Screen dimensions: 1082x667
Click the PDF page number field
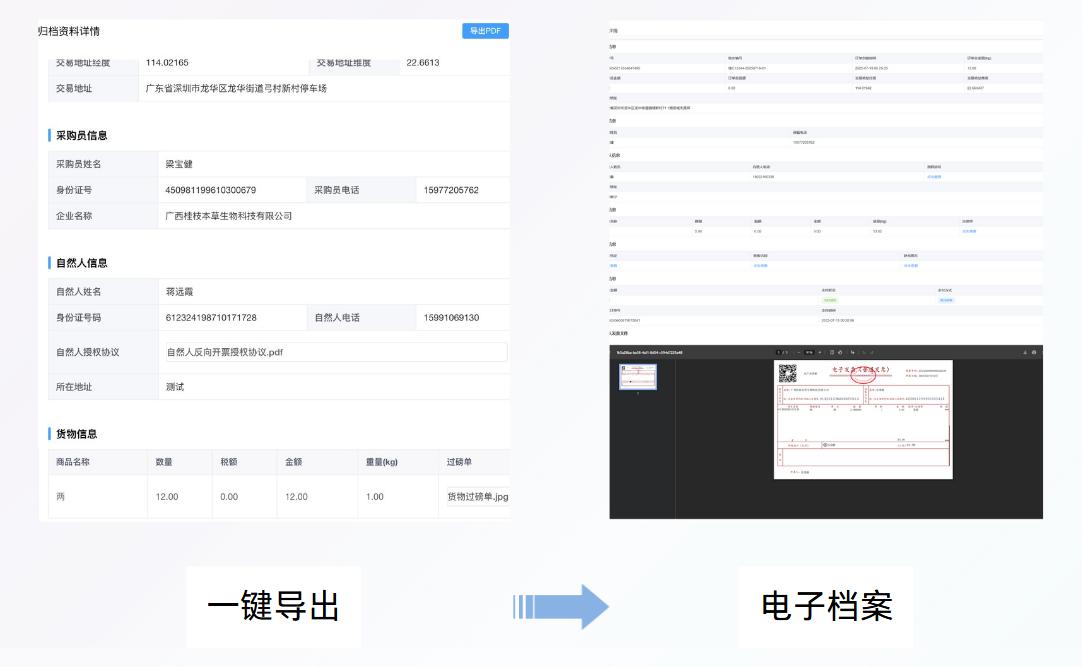(779, 352)
